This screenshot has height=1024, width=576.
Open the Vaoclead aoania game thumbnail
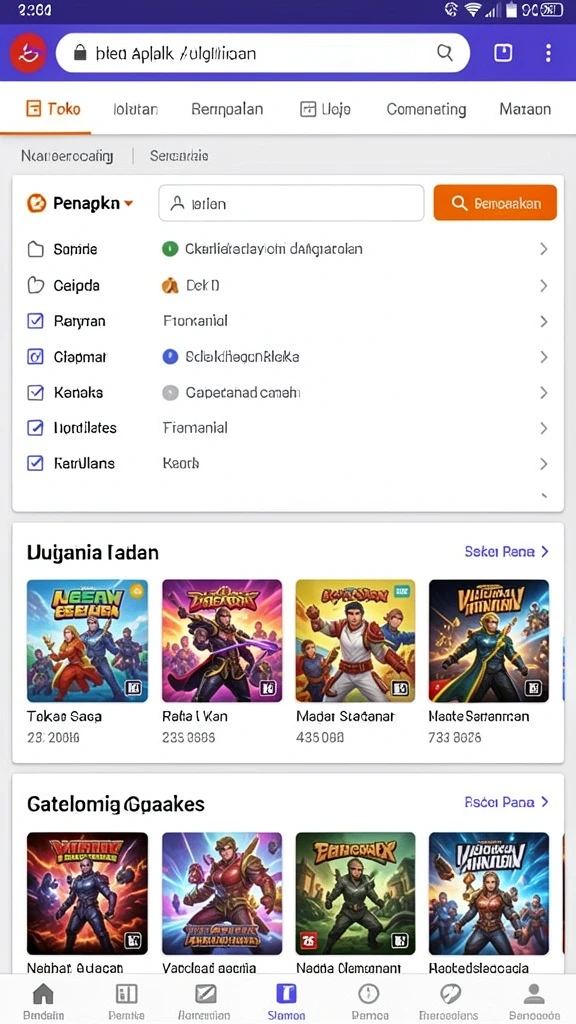click(x=222, y=893)
